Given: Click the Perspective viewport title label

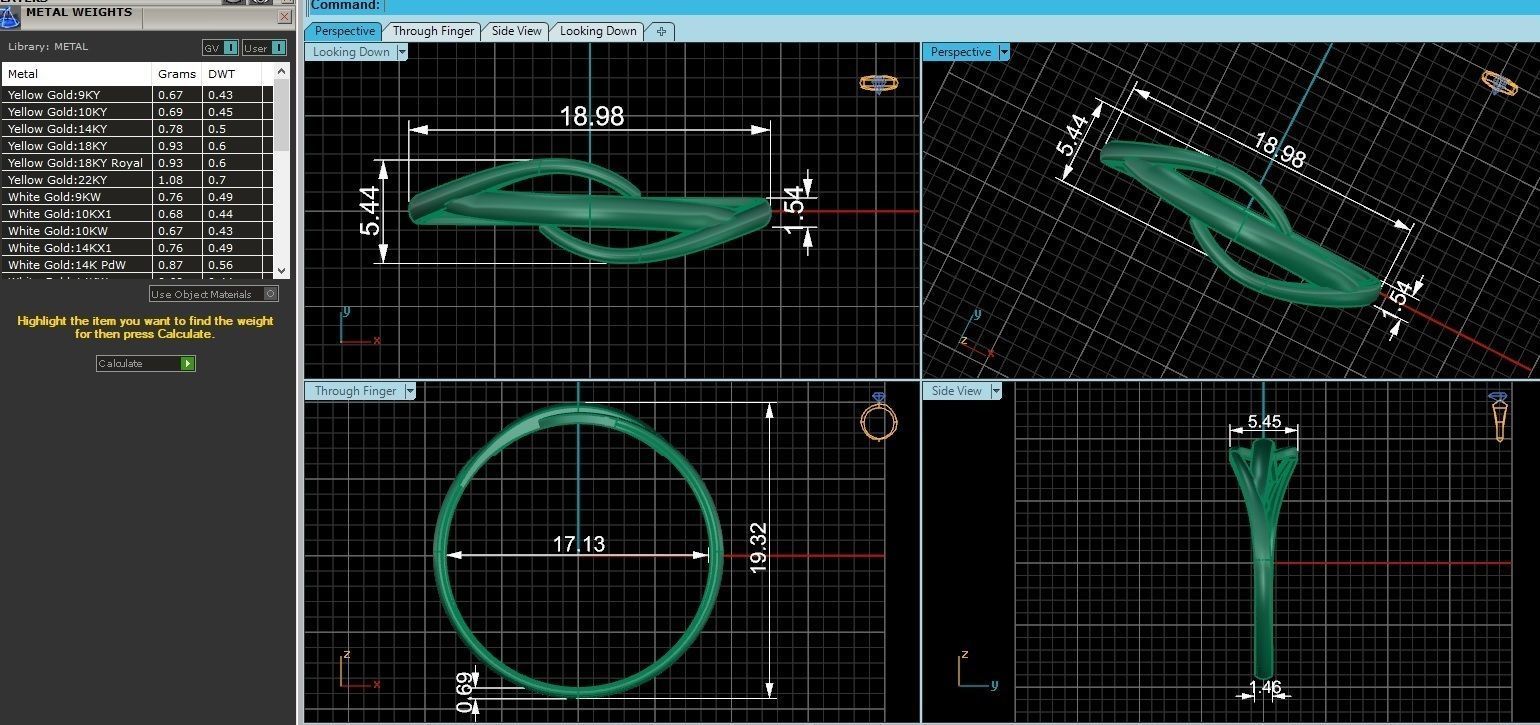Looking at the screenshot, I should tap(960, 52).
